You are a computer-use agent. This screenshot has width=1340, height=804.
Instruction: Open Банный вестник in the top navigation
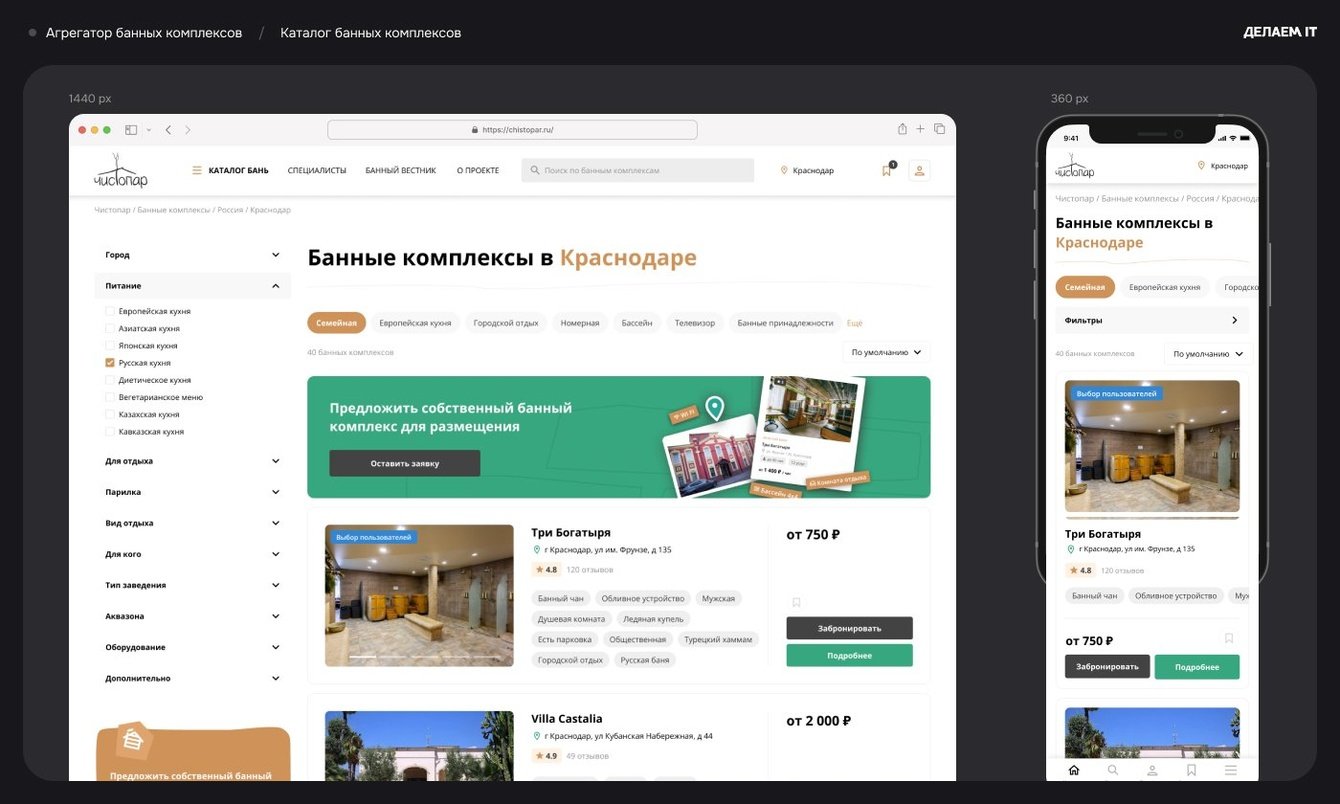pyautogui.click(x=401, y=171)
